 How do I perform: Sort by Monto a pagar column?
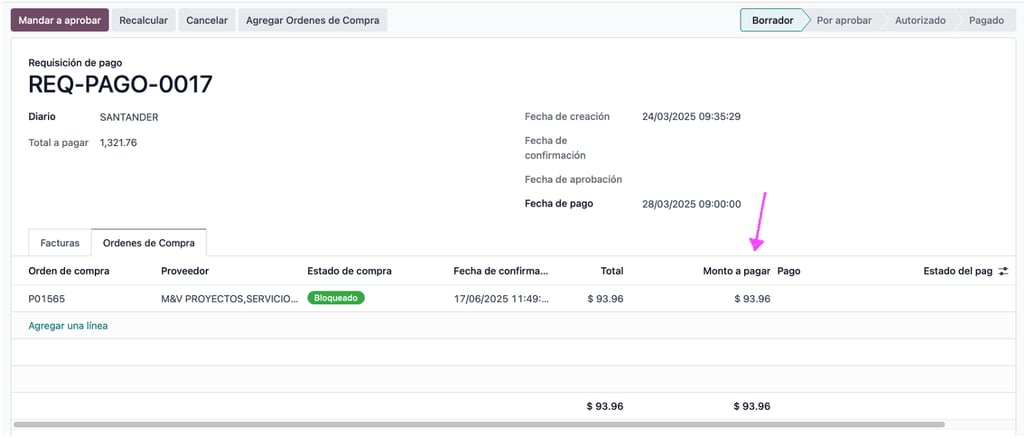pyautogui.click(x=737, y=271)
